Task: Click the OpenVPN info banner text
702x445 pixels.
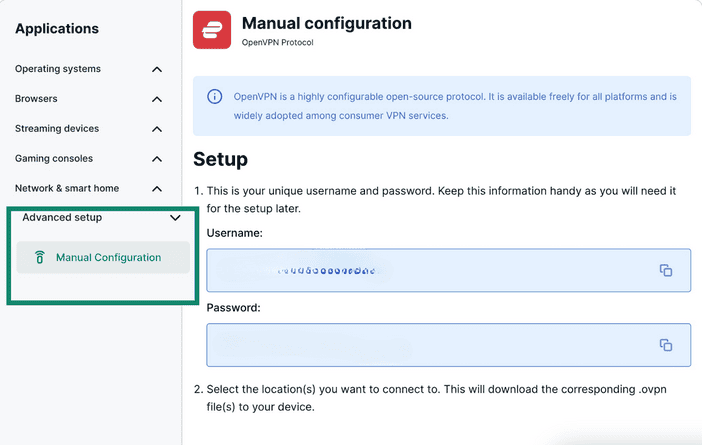Action: [455, 106]
